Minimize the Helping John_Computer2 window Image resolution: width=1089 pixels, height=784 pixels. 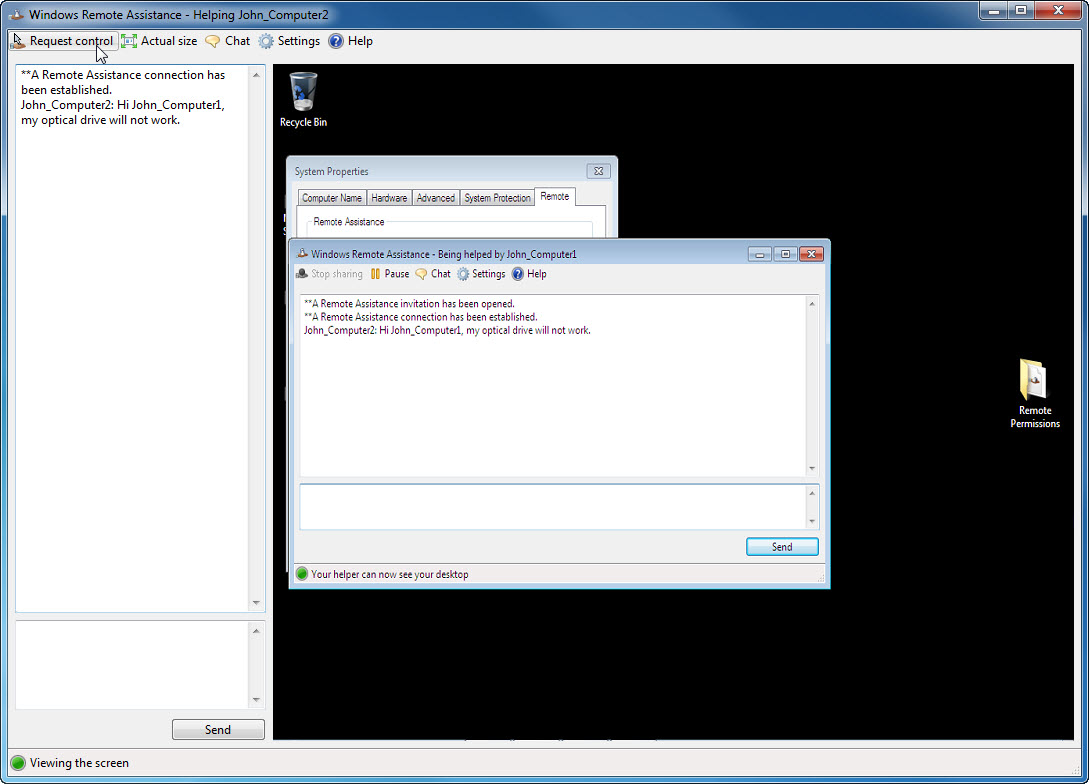click(994, 10)
